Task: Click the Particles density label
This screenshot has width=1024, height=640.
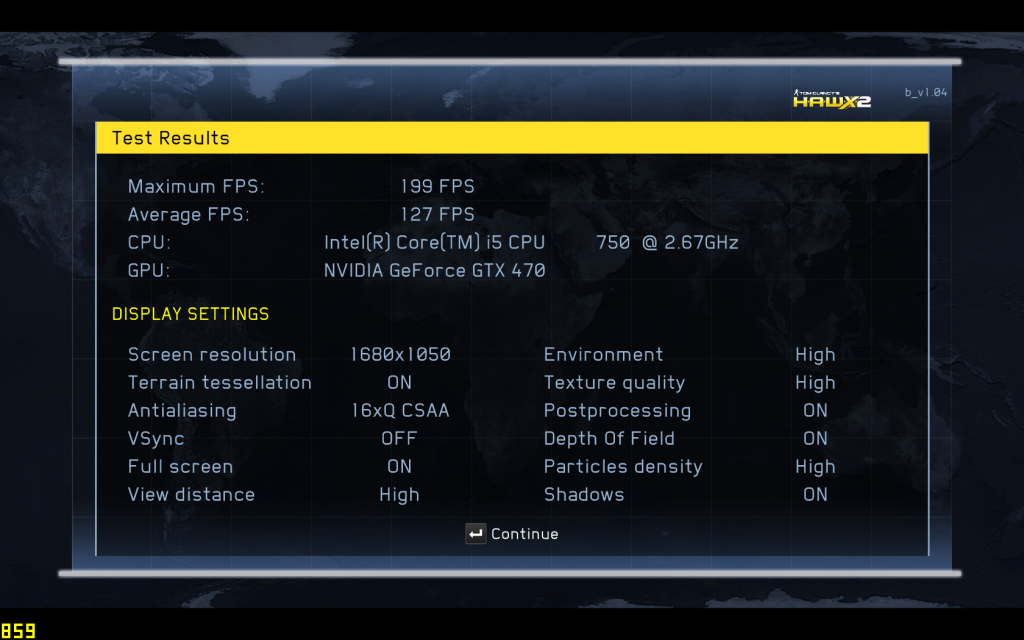Action: pos(623,467)
